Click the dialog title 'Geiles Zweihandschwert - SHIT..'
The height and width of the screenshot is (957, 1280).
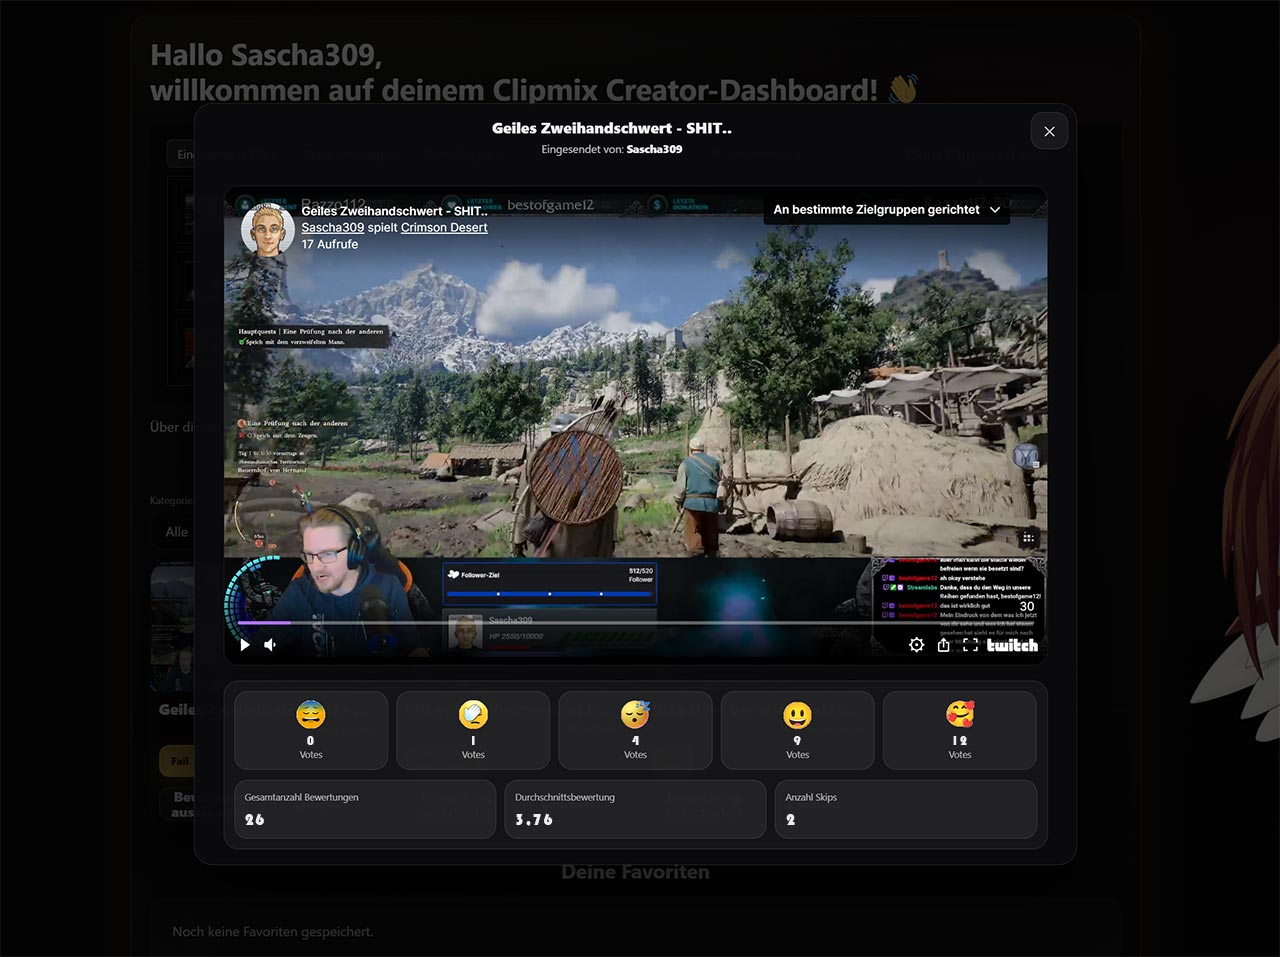tap(612, 128)
